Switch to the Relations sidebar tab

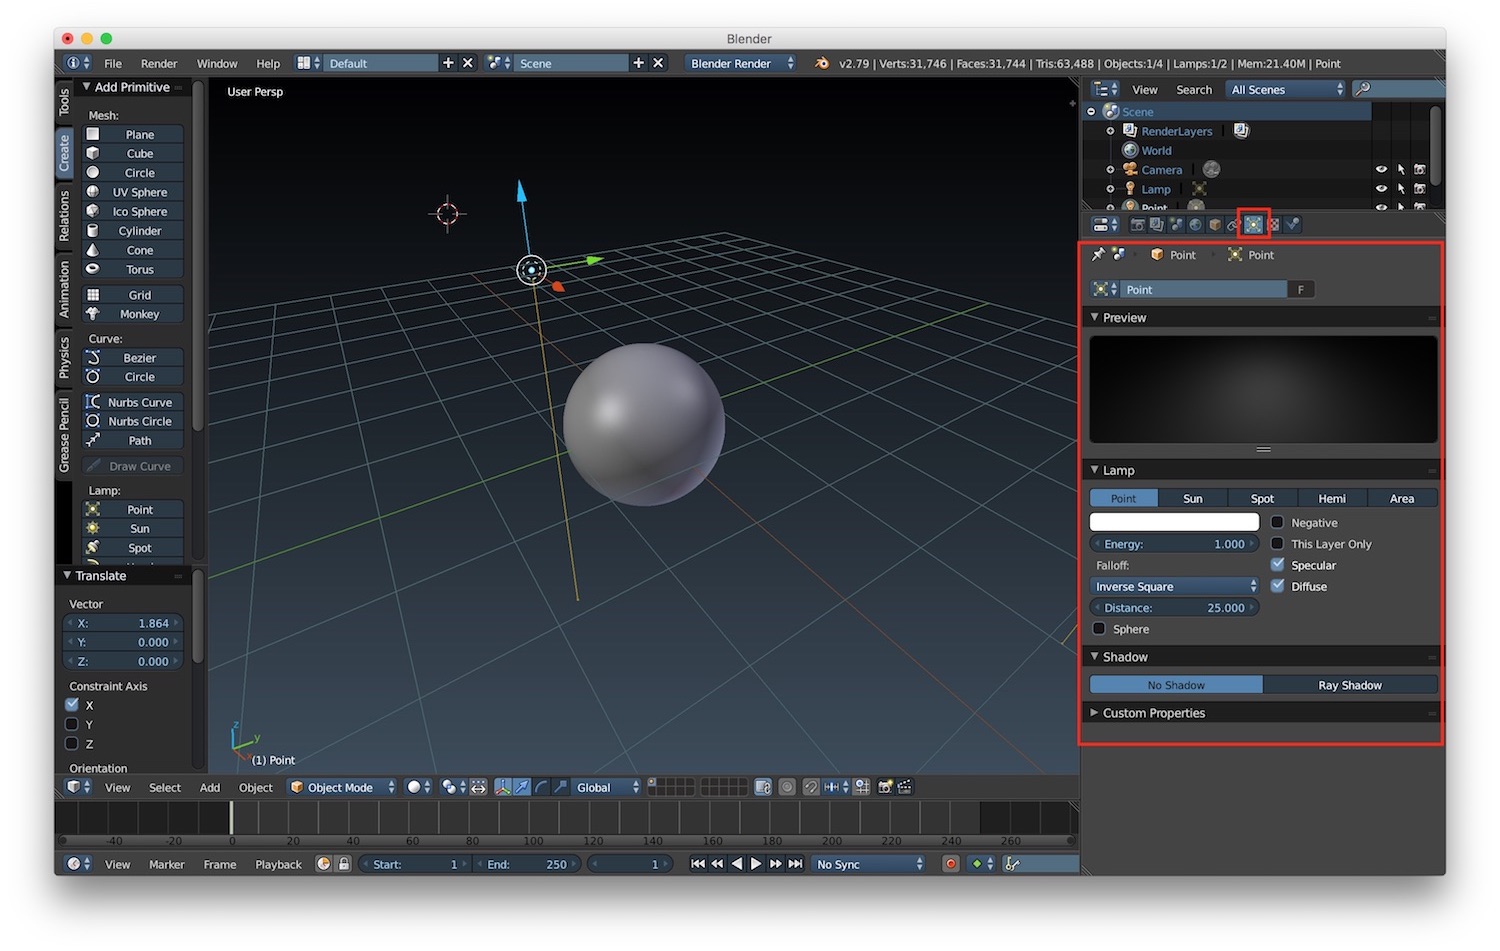(x=64, y=214)
